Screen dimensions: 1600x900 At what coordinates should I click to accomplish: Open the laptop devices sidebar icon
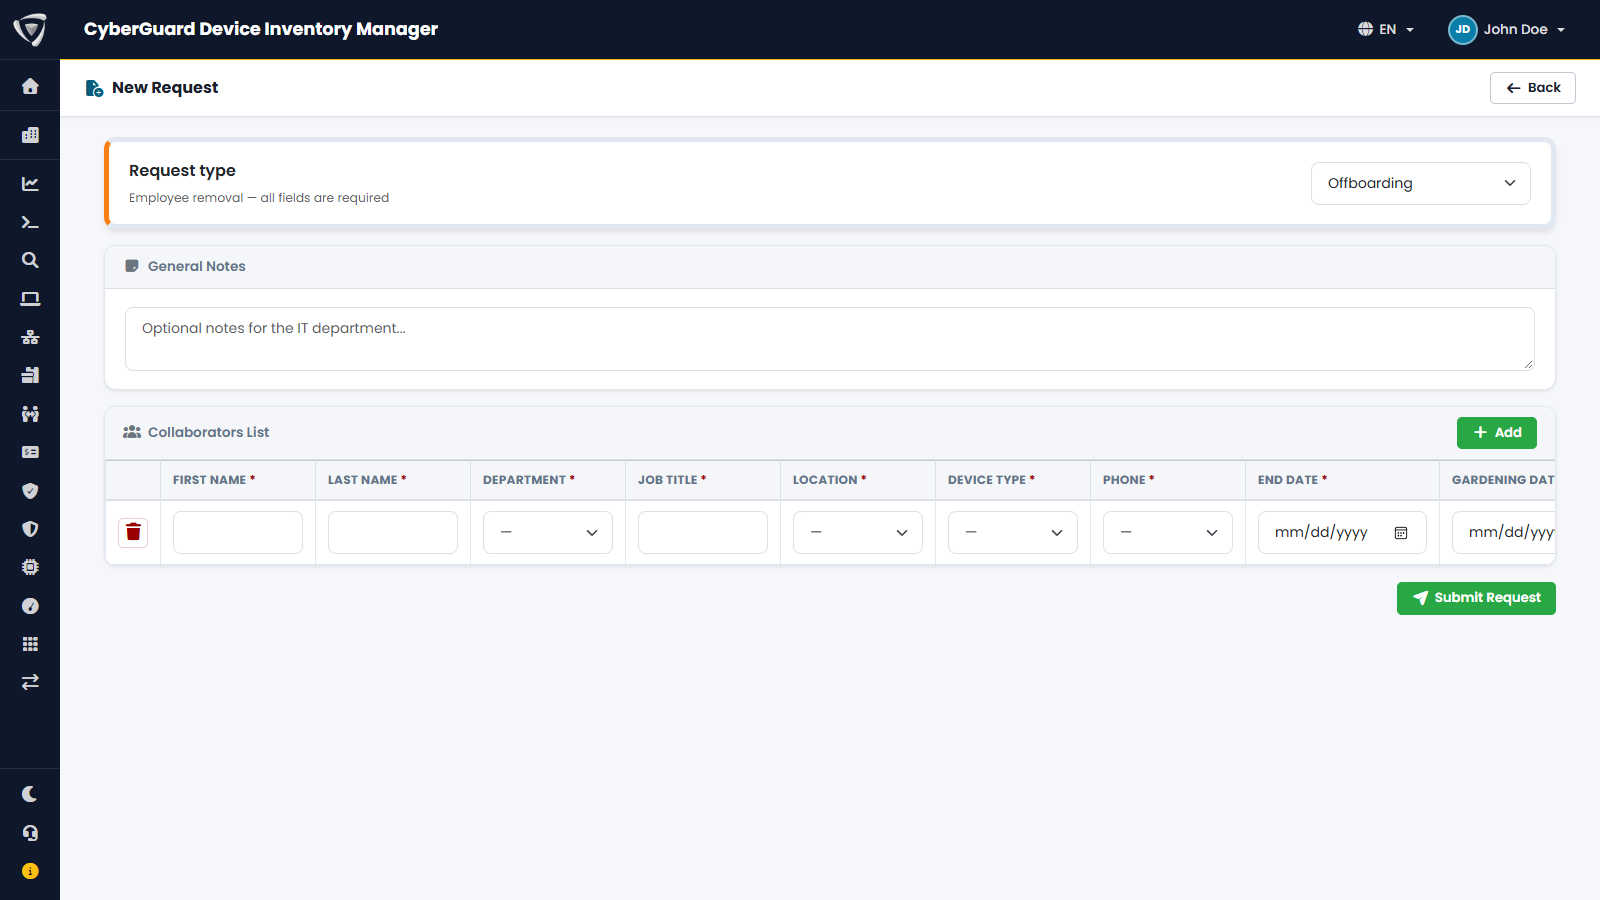click(30, 299)
